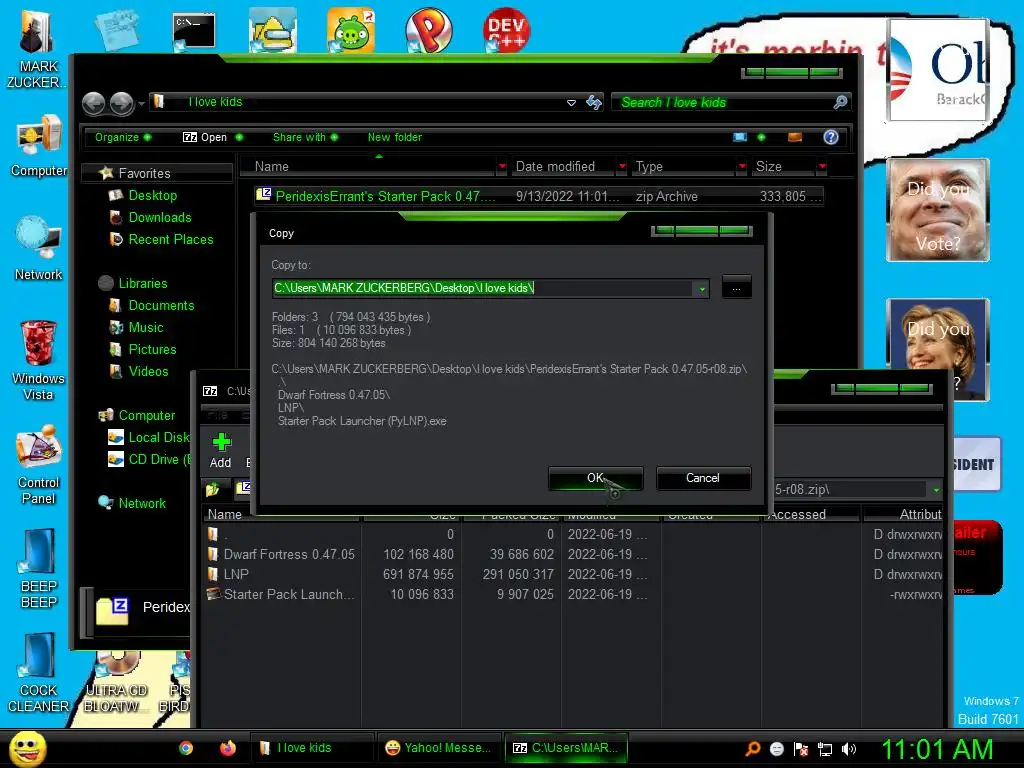Click the refresh button beside address bar
This screenshot has width=1024, height=768.
pos(594,103)
